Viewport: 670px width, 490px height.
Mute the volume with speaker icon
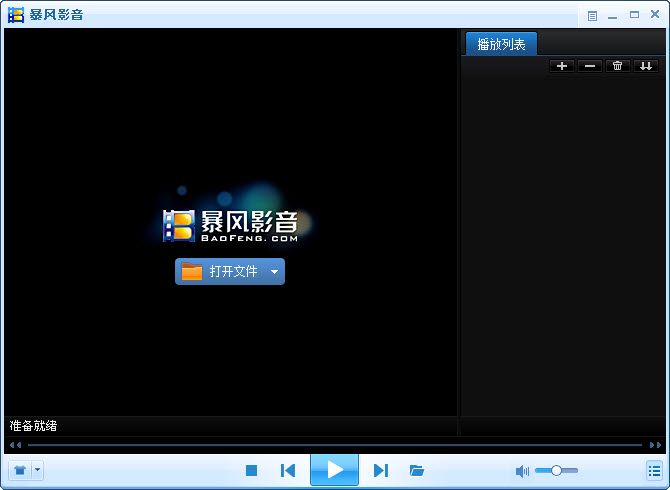click(x=522, y=471)
